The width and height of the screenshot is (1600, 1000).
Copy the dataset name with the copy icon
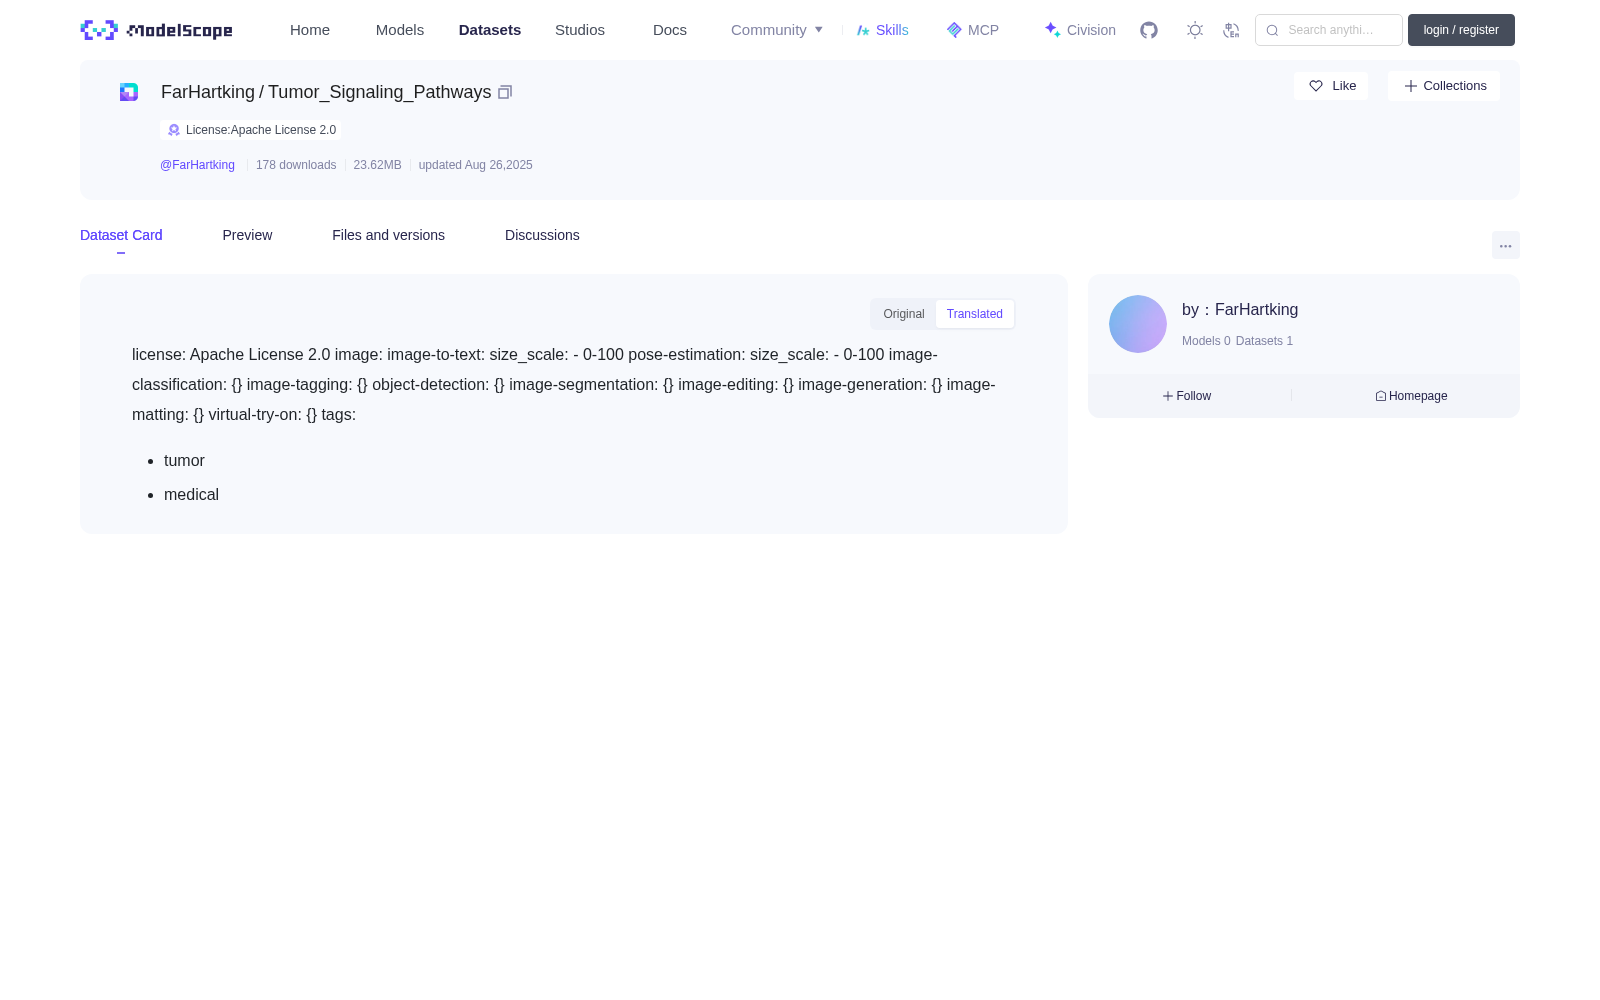(505, 92)
